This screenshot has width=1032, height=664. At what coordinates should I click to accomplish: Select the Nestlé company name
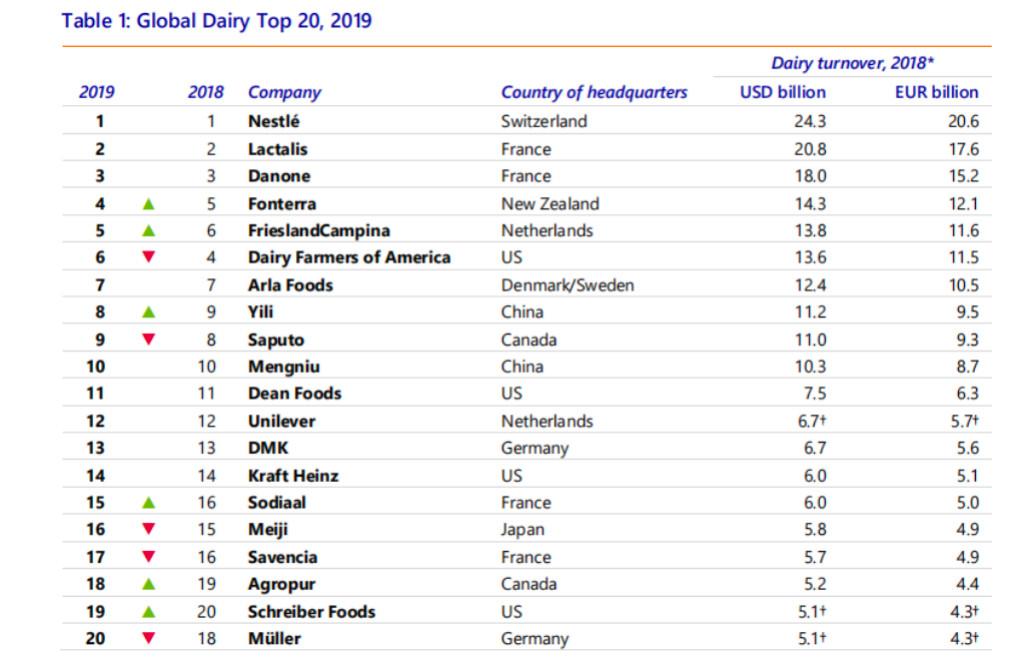point(274,122)
